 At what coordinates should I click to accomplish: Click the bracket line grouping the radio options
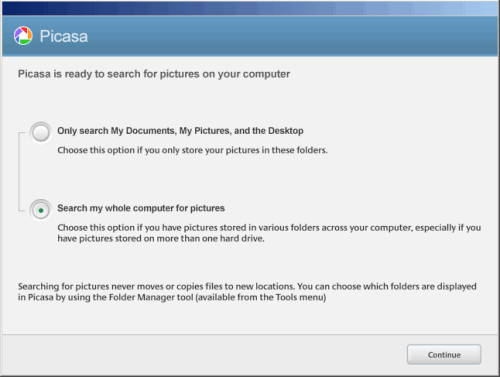(20, 172)
